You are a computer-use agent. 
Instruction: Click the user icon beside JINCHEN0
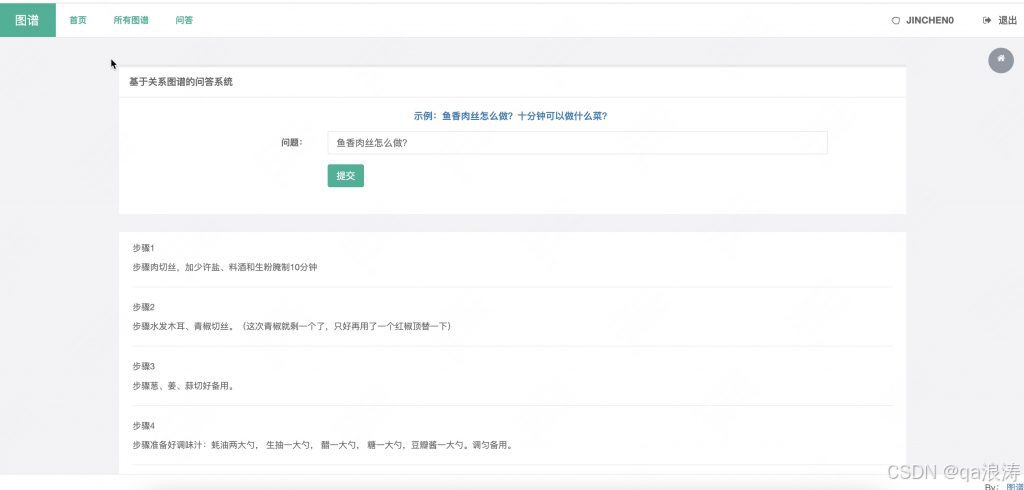tap(895, 20)
